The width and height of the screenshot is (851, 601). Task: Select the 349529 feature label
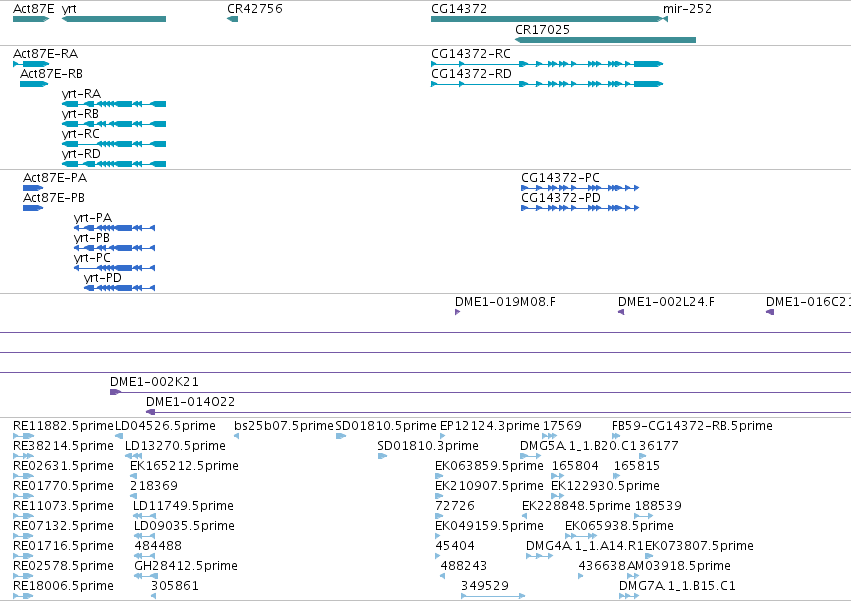[x=485, y=587]
